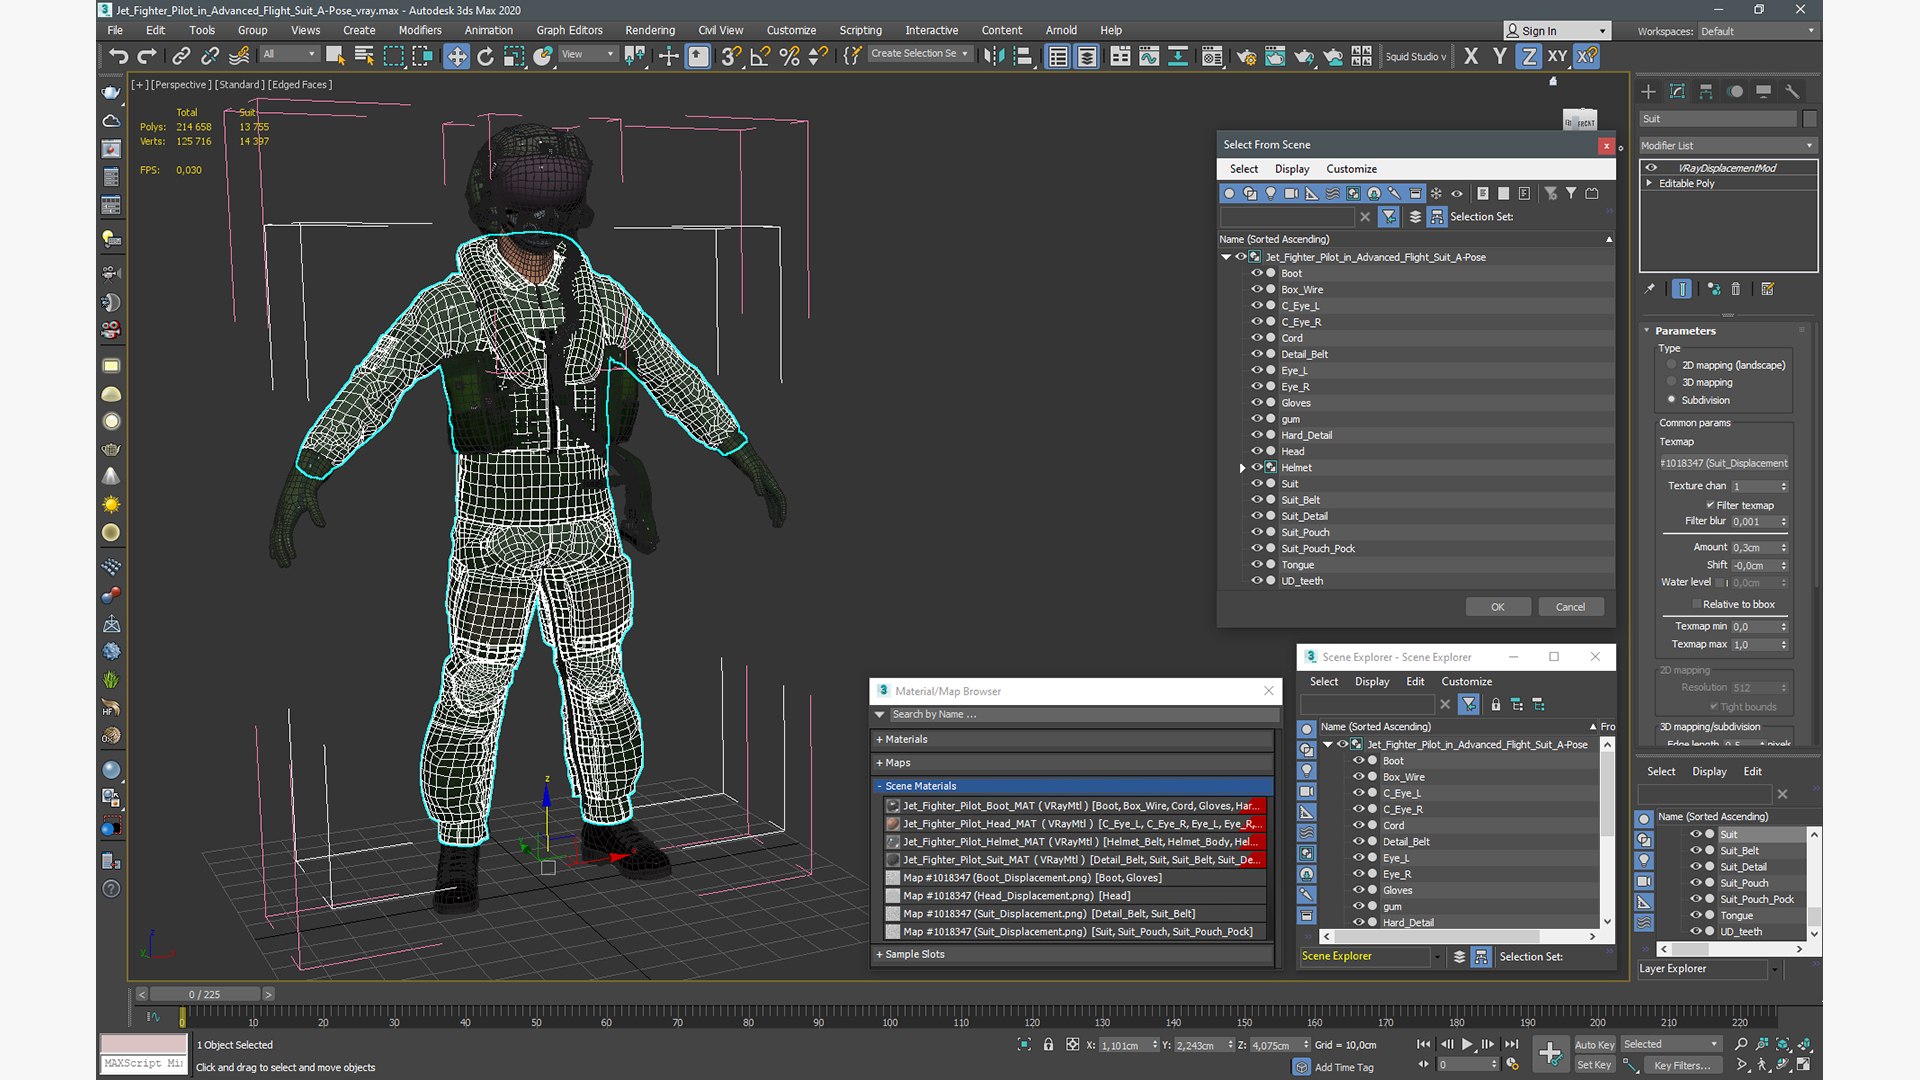Viewport: 1920px width, 1080px height.
Task: Click the Sign In button
Action: [x=1557, y=31]
